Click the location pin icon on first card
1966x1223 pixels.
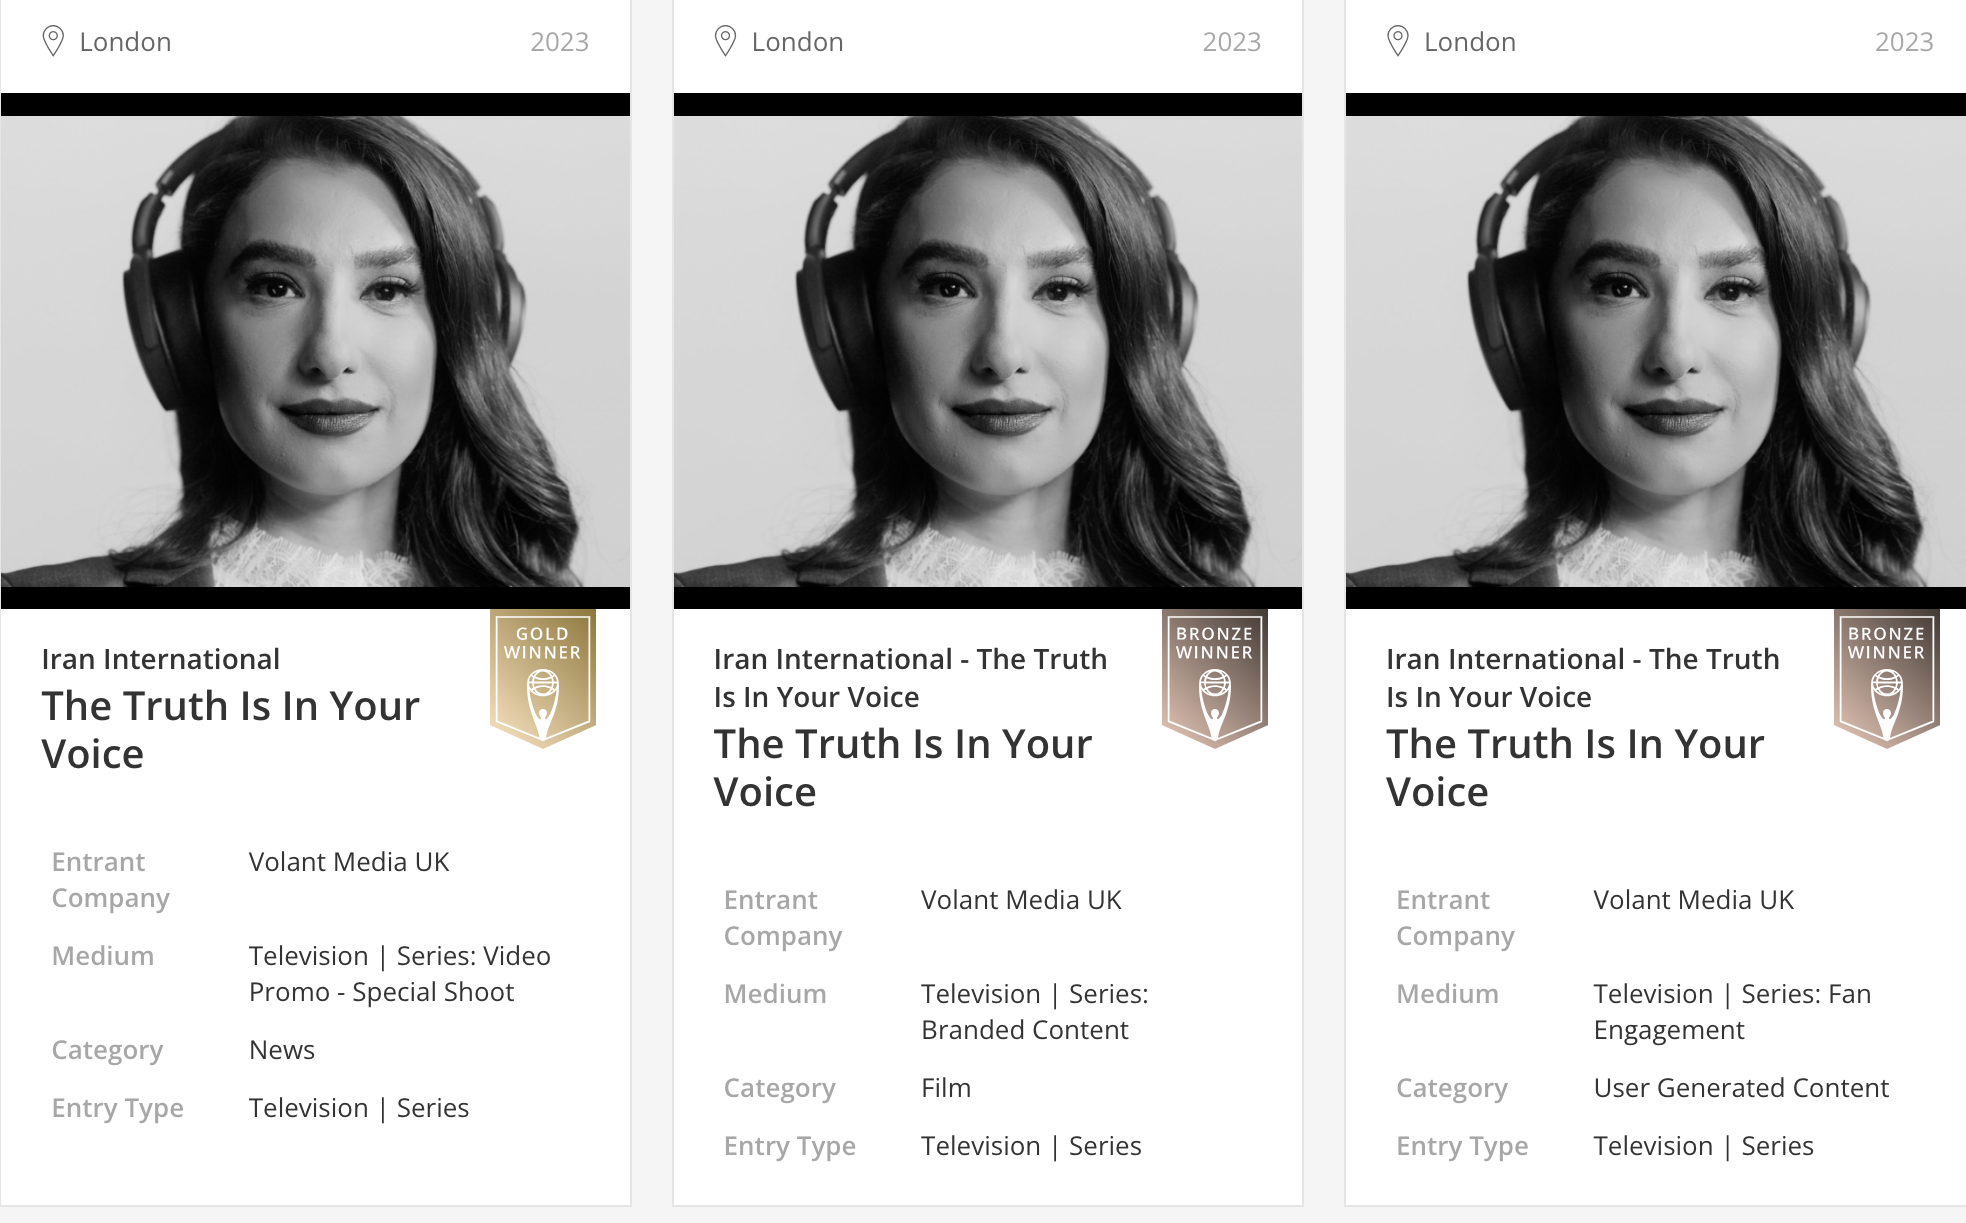pos(53,41)
